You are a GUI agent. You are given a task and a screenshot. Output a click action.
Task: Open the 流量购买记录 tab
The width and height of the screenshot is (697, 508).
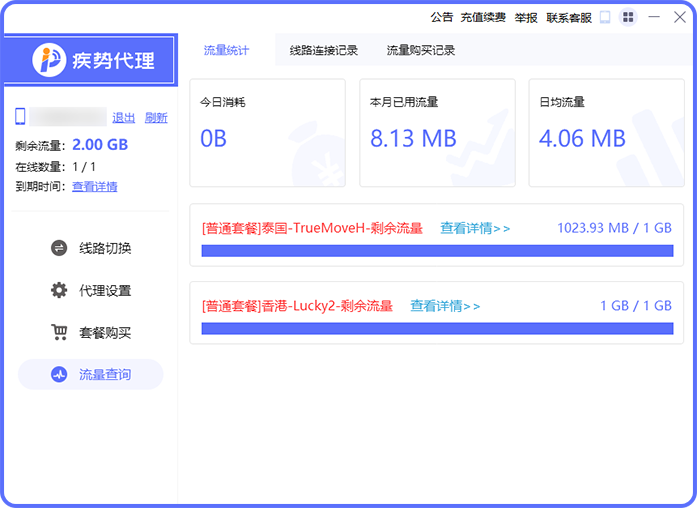[421, 50]
